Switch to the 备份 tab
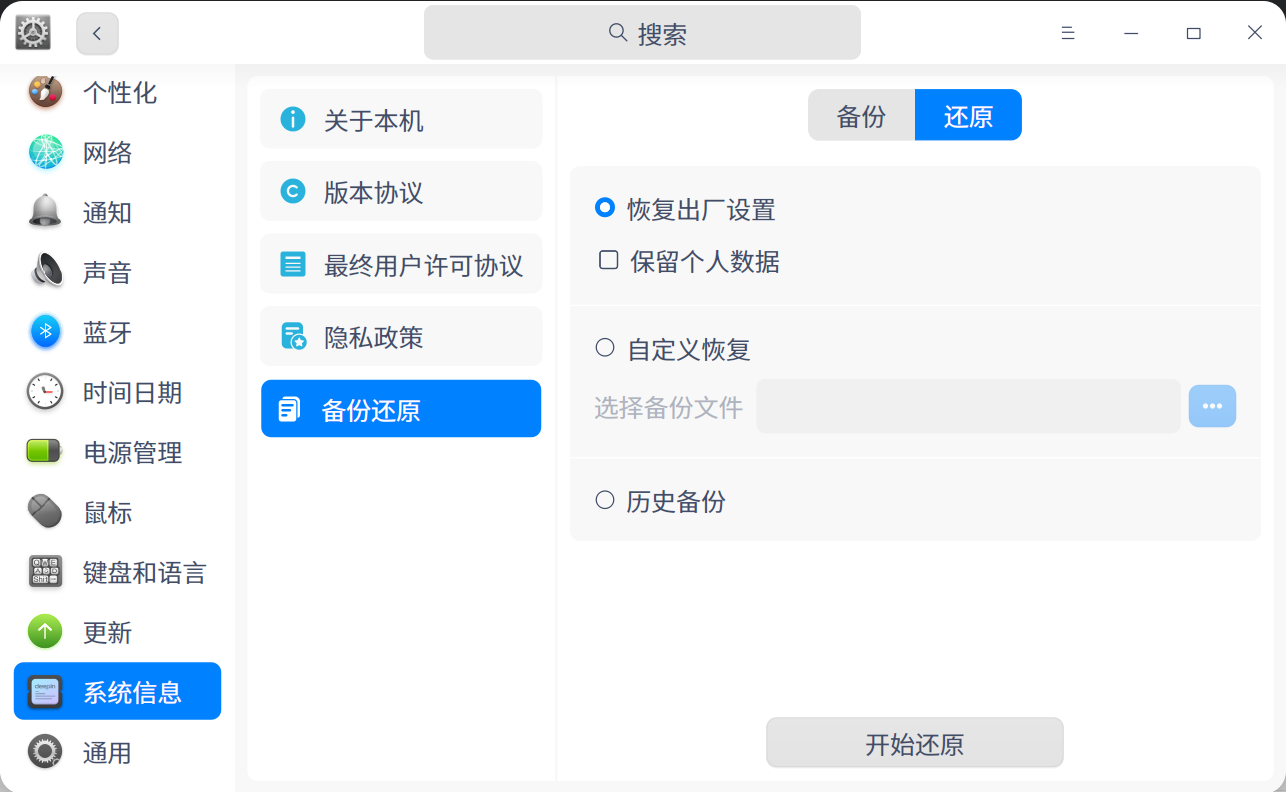Screen dimensions: 1286x792 (x=861, y=115)
